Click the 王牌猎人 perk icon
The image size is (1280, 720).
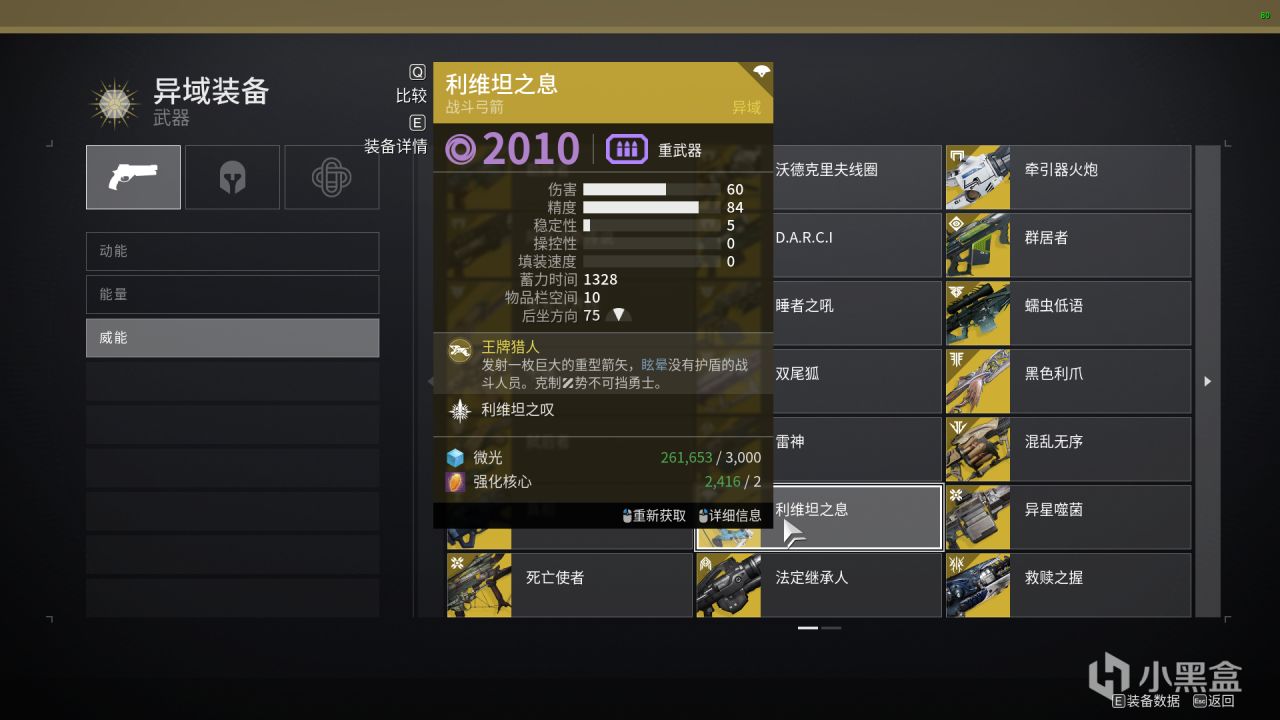pyautogui.click(x=461, y=351)
